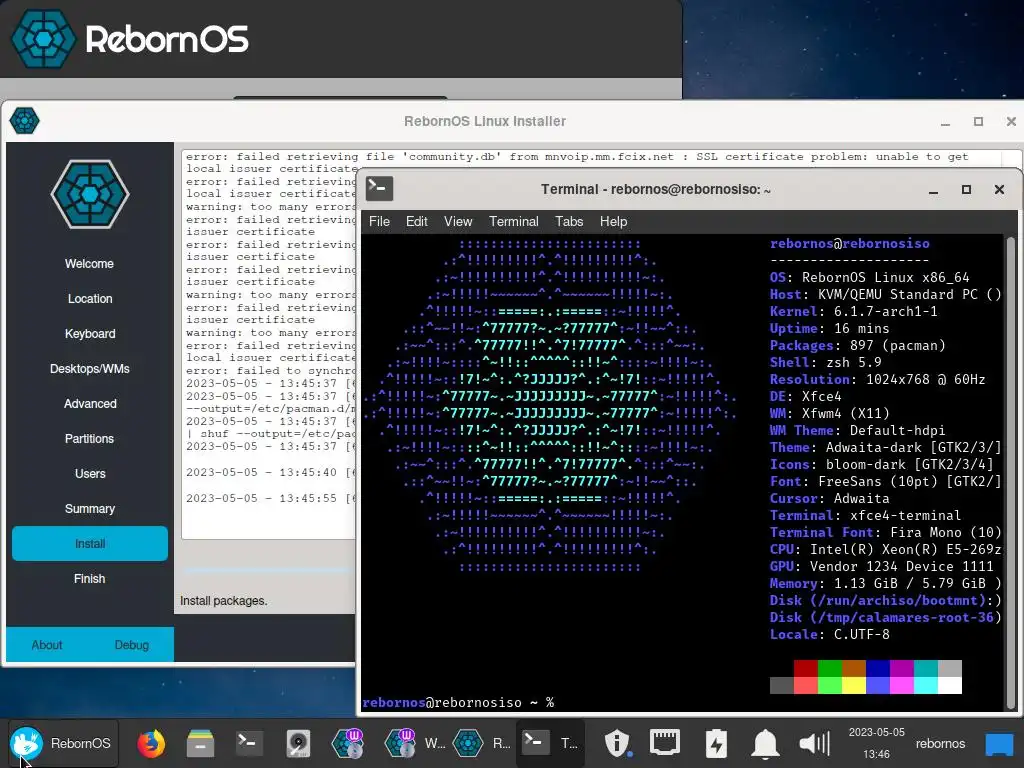
Task: Open the security shield tray icon
Action: [x=617, y=743]
